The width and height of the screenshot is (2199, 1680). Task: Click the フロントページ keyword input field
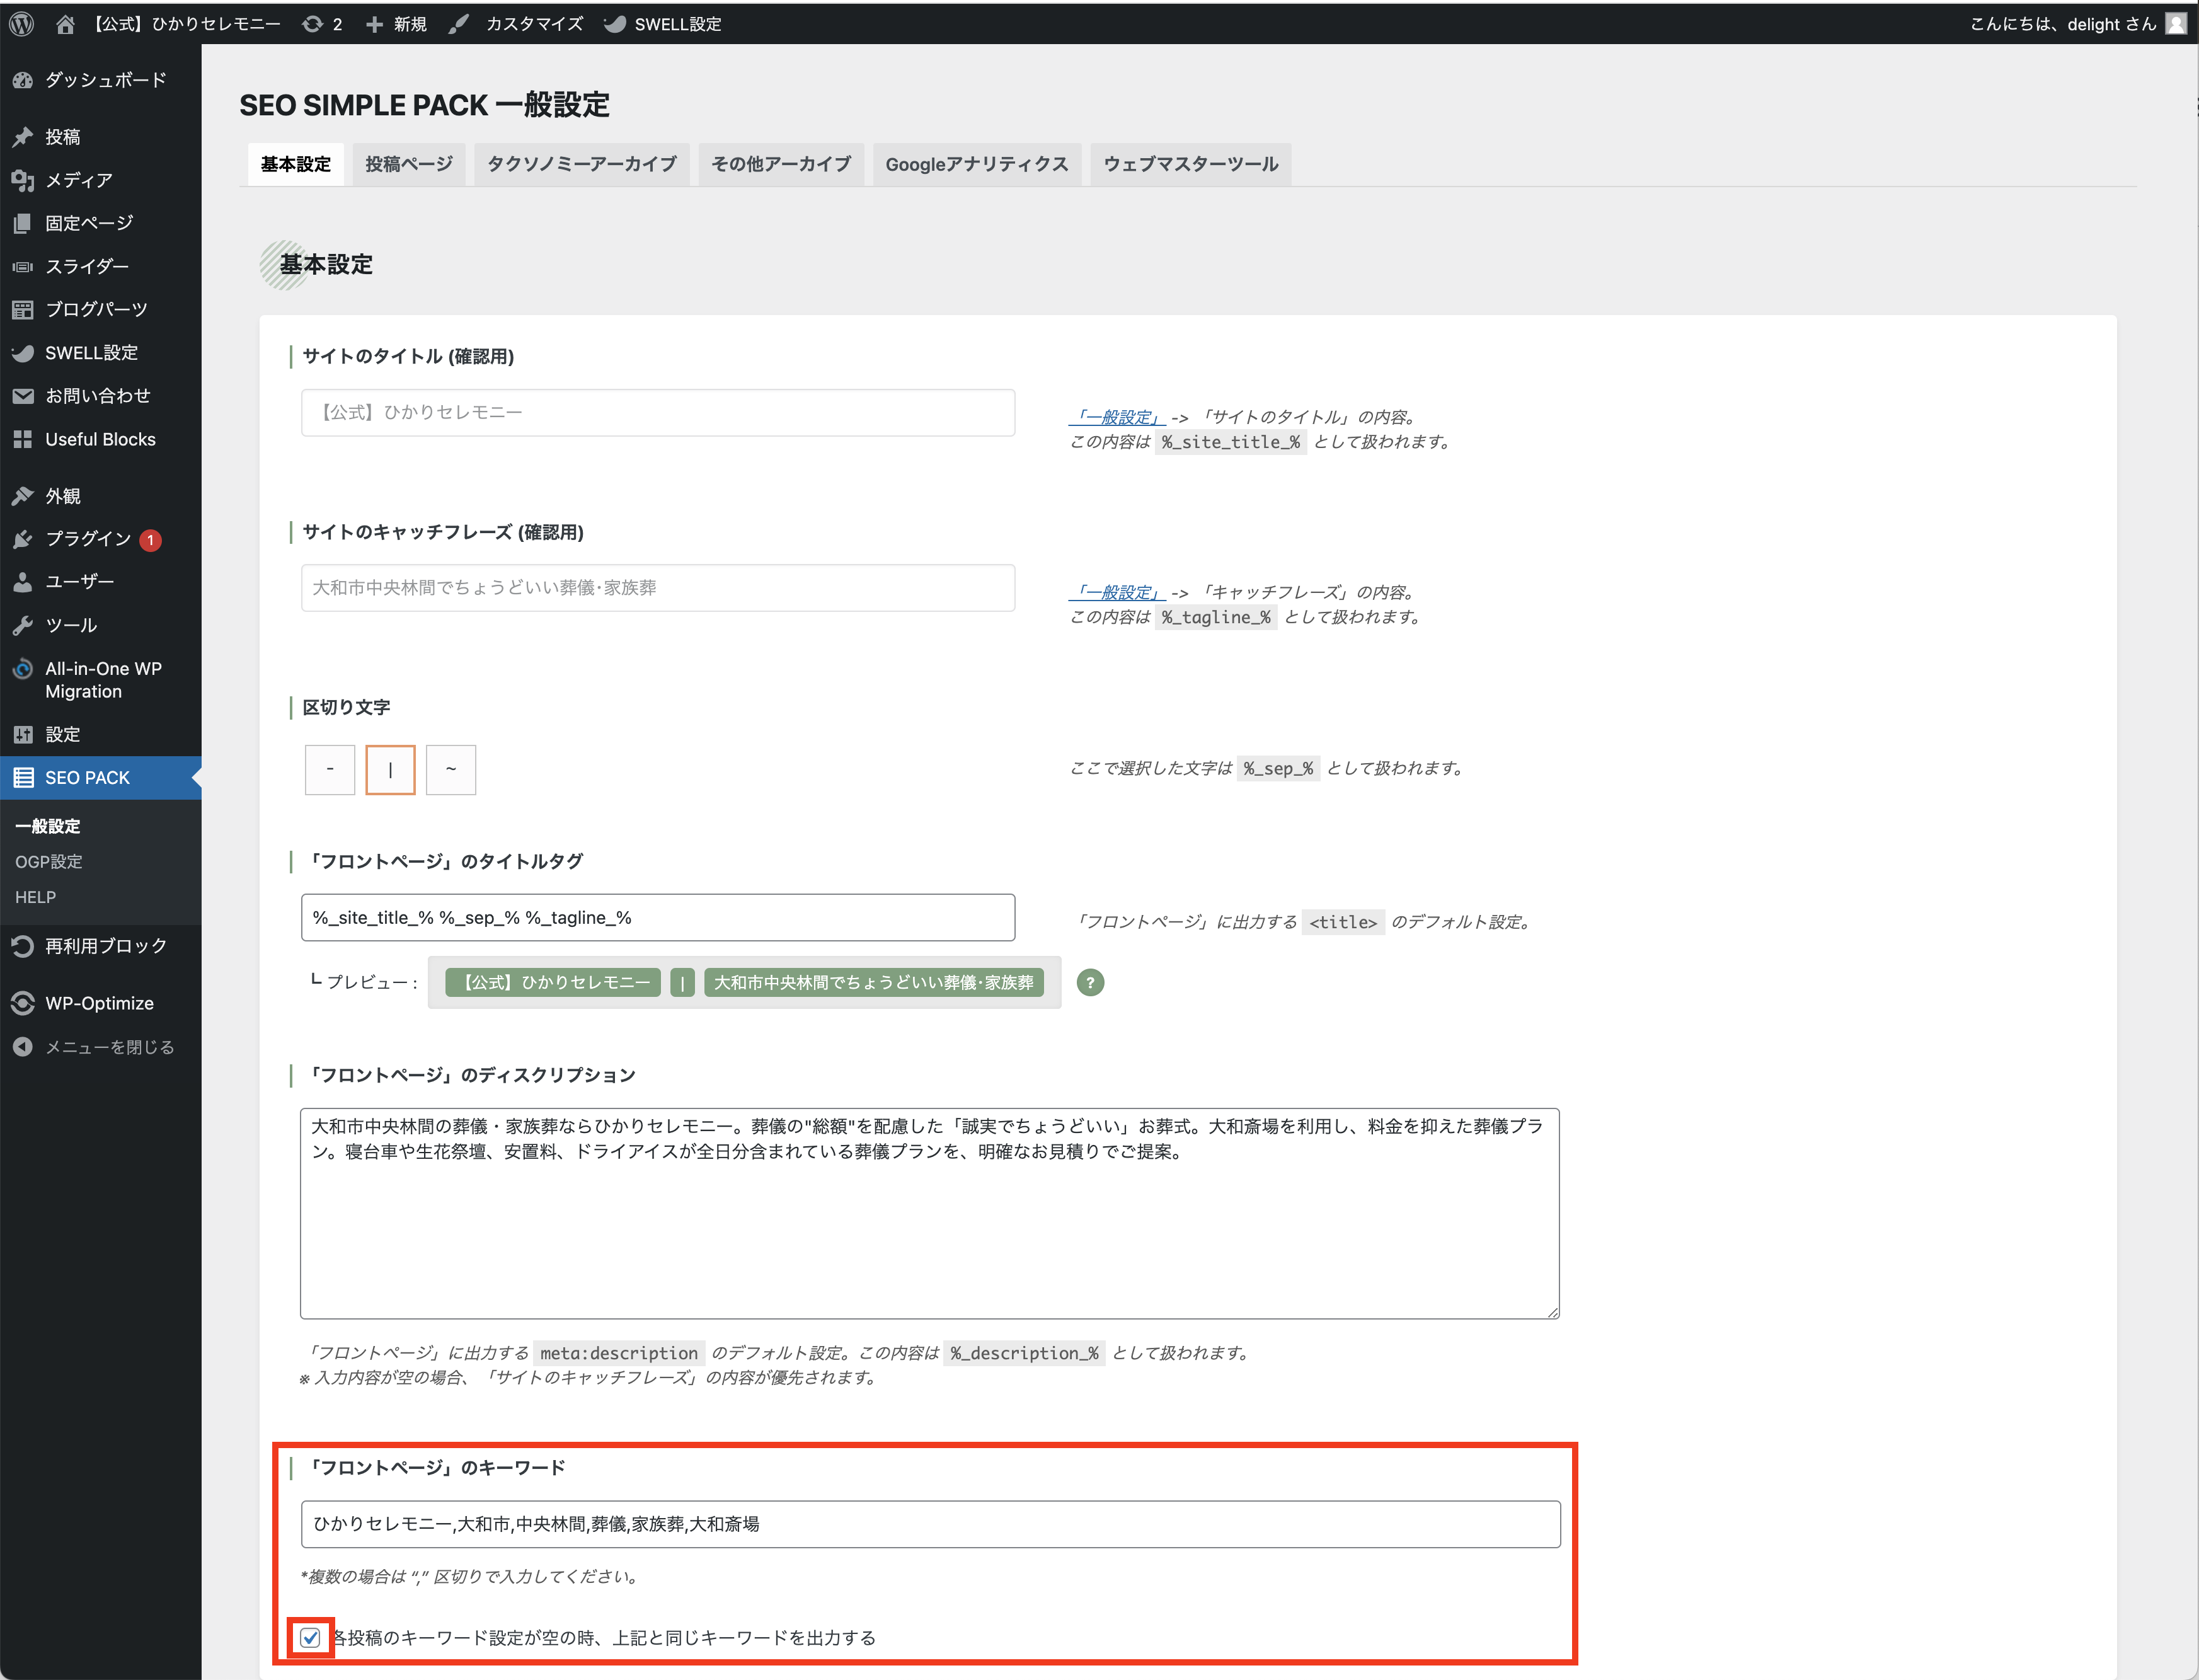pyautogui.click(x=931, y=1524)
